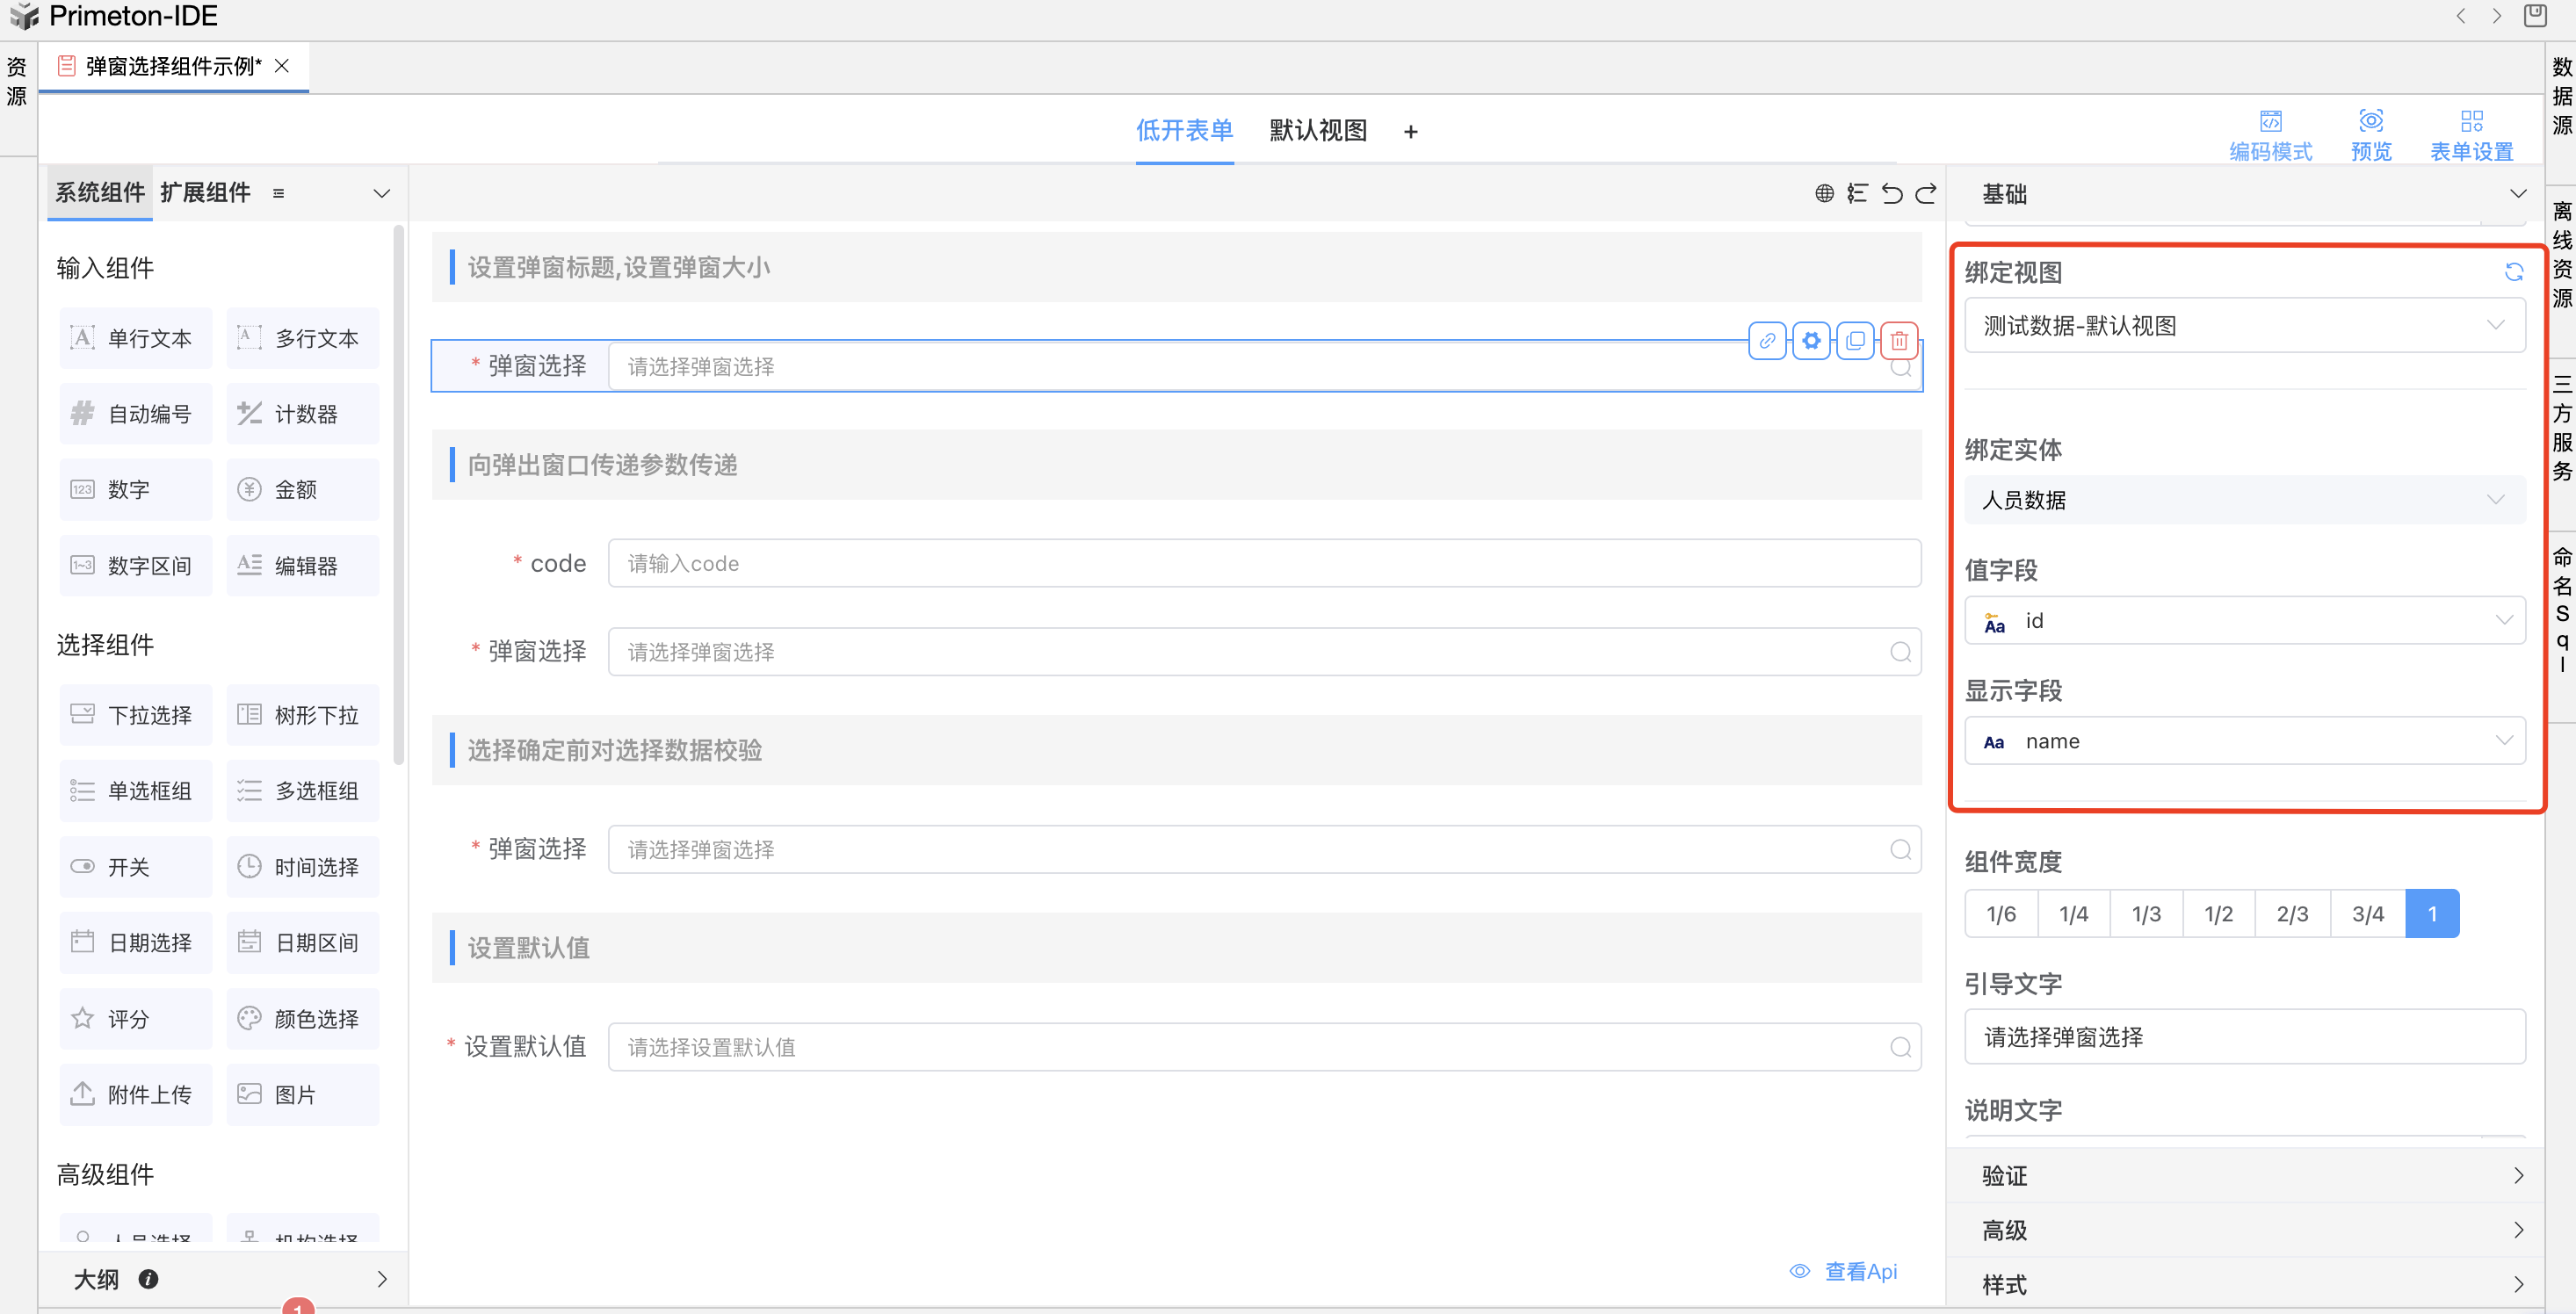Open the 绑定视图 dropdown

click(x=2244, y=326)
